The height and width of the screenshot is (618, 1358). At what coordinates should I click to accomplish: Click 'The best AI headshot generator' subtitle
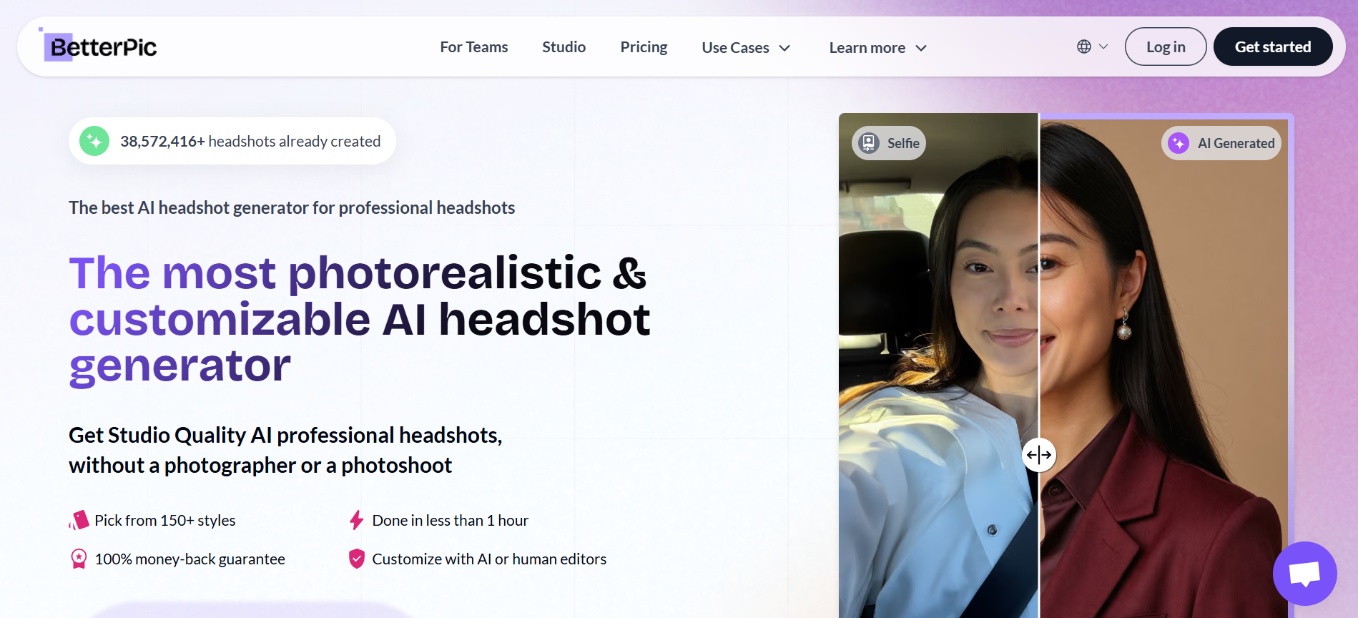292,208
